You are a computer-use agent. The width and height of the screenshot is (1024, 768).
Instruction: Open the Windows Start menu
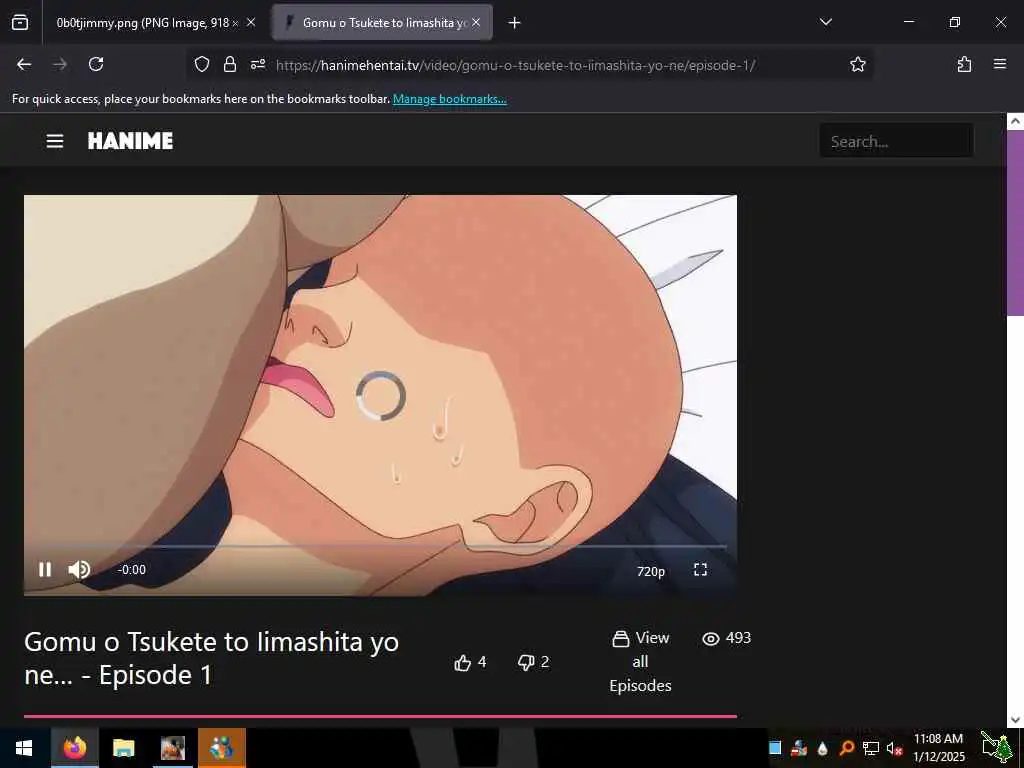click(24, 748)
